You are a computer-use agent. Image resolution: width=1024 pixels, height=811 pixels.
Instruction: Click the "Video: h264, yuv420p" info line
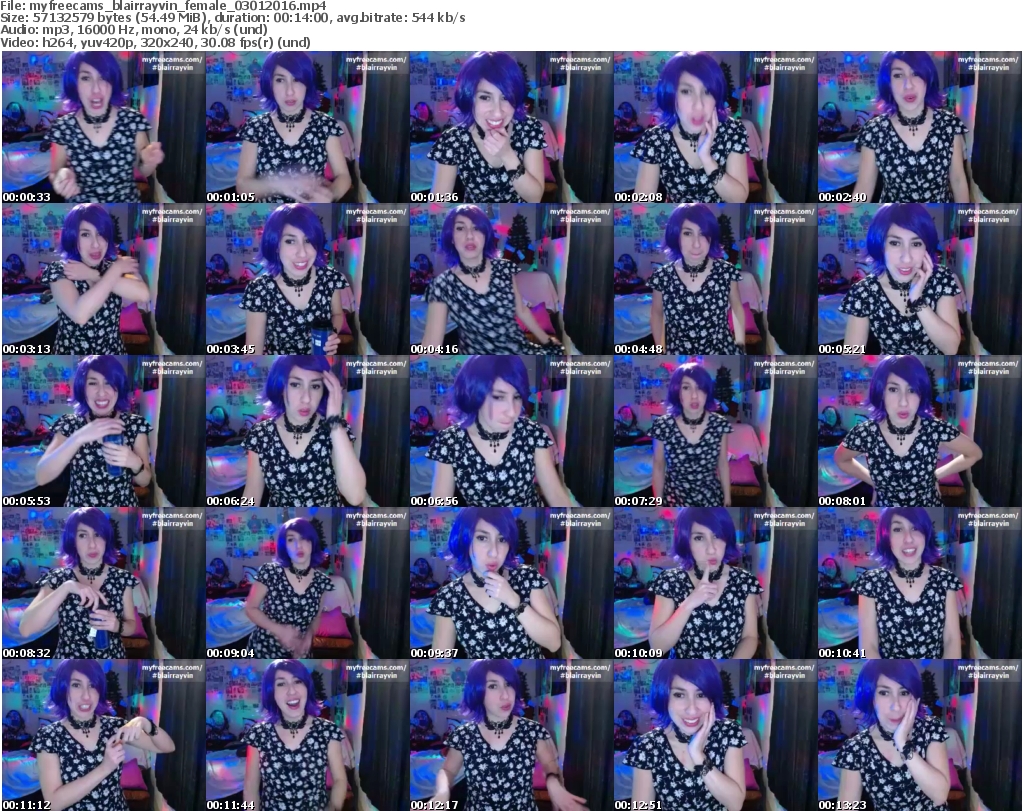pyautogui.click(x=155, y=43)
